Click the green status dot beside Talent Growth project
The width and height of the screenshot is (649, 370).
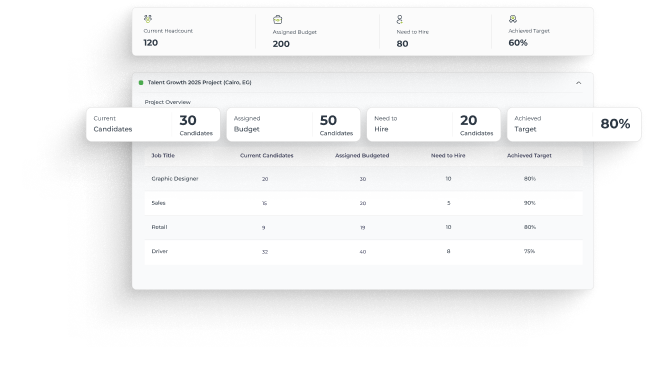[x=141, y=83]
